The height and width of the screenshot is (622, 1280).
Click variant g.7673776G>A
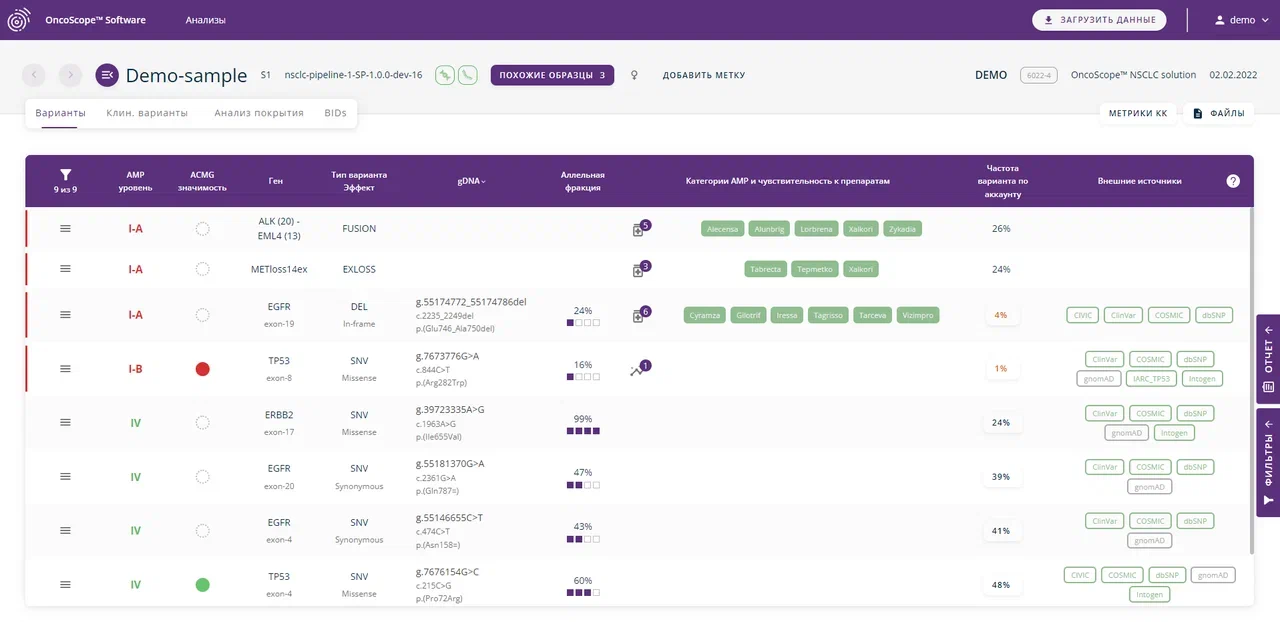point(447,356)
